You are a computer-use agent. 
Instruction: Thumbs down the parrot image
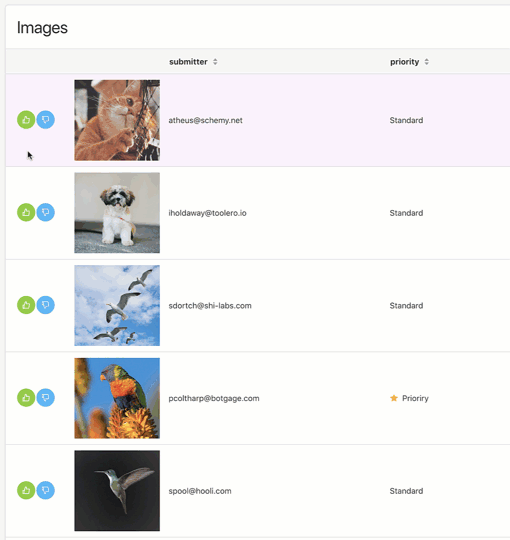45,398
